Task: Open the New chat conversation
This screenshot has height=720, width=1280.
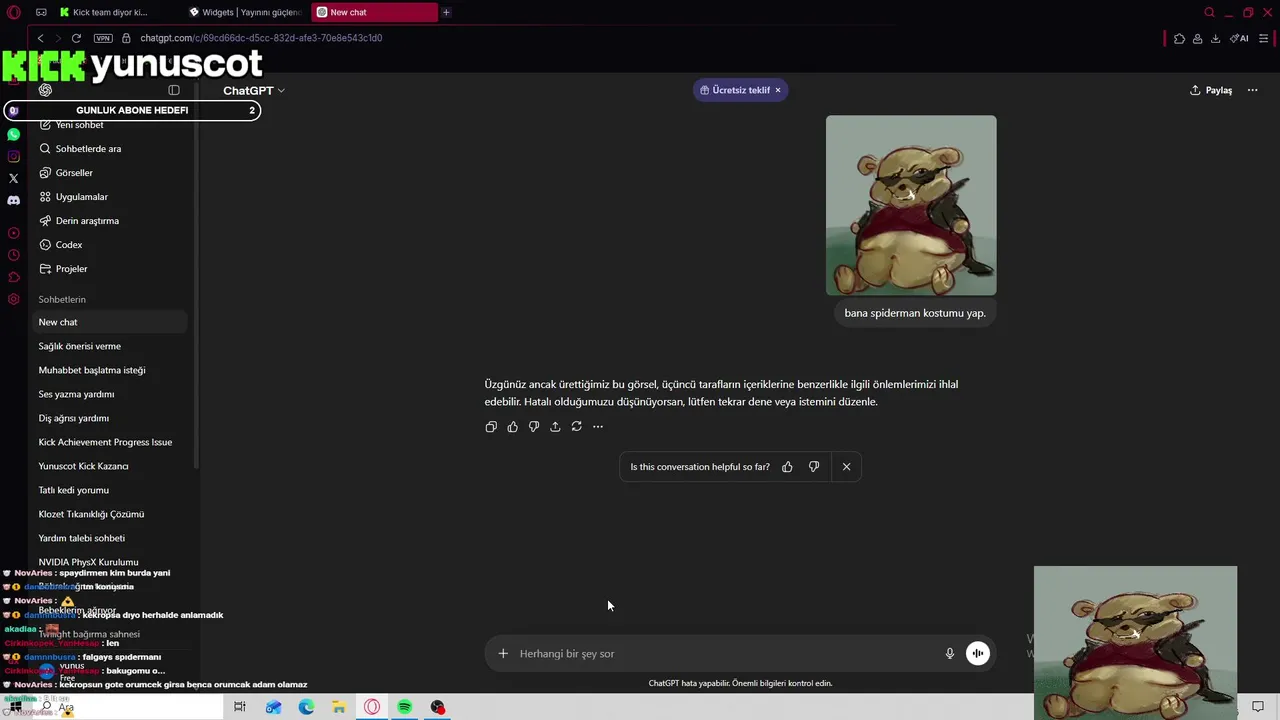Action: click(110, 322)
